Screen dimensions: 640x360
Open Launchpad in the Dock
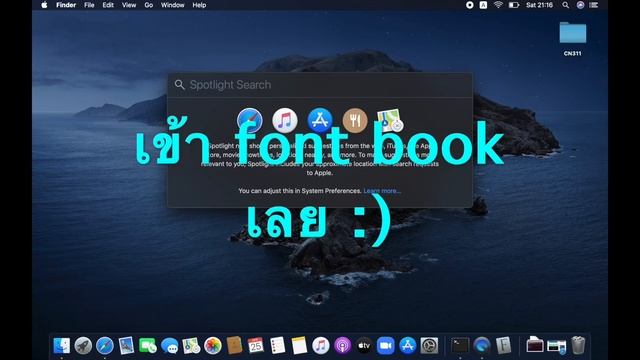[83, 346]
